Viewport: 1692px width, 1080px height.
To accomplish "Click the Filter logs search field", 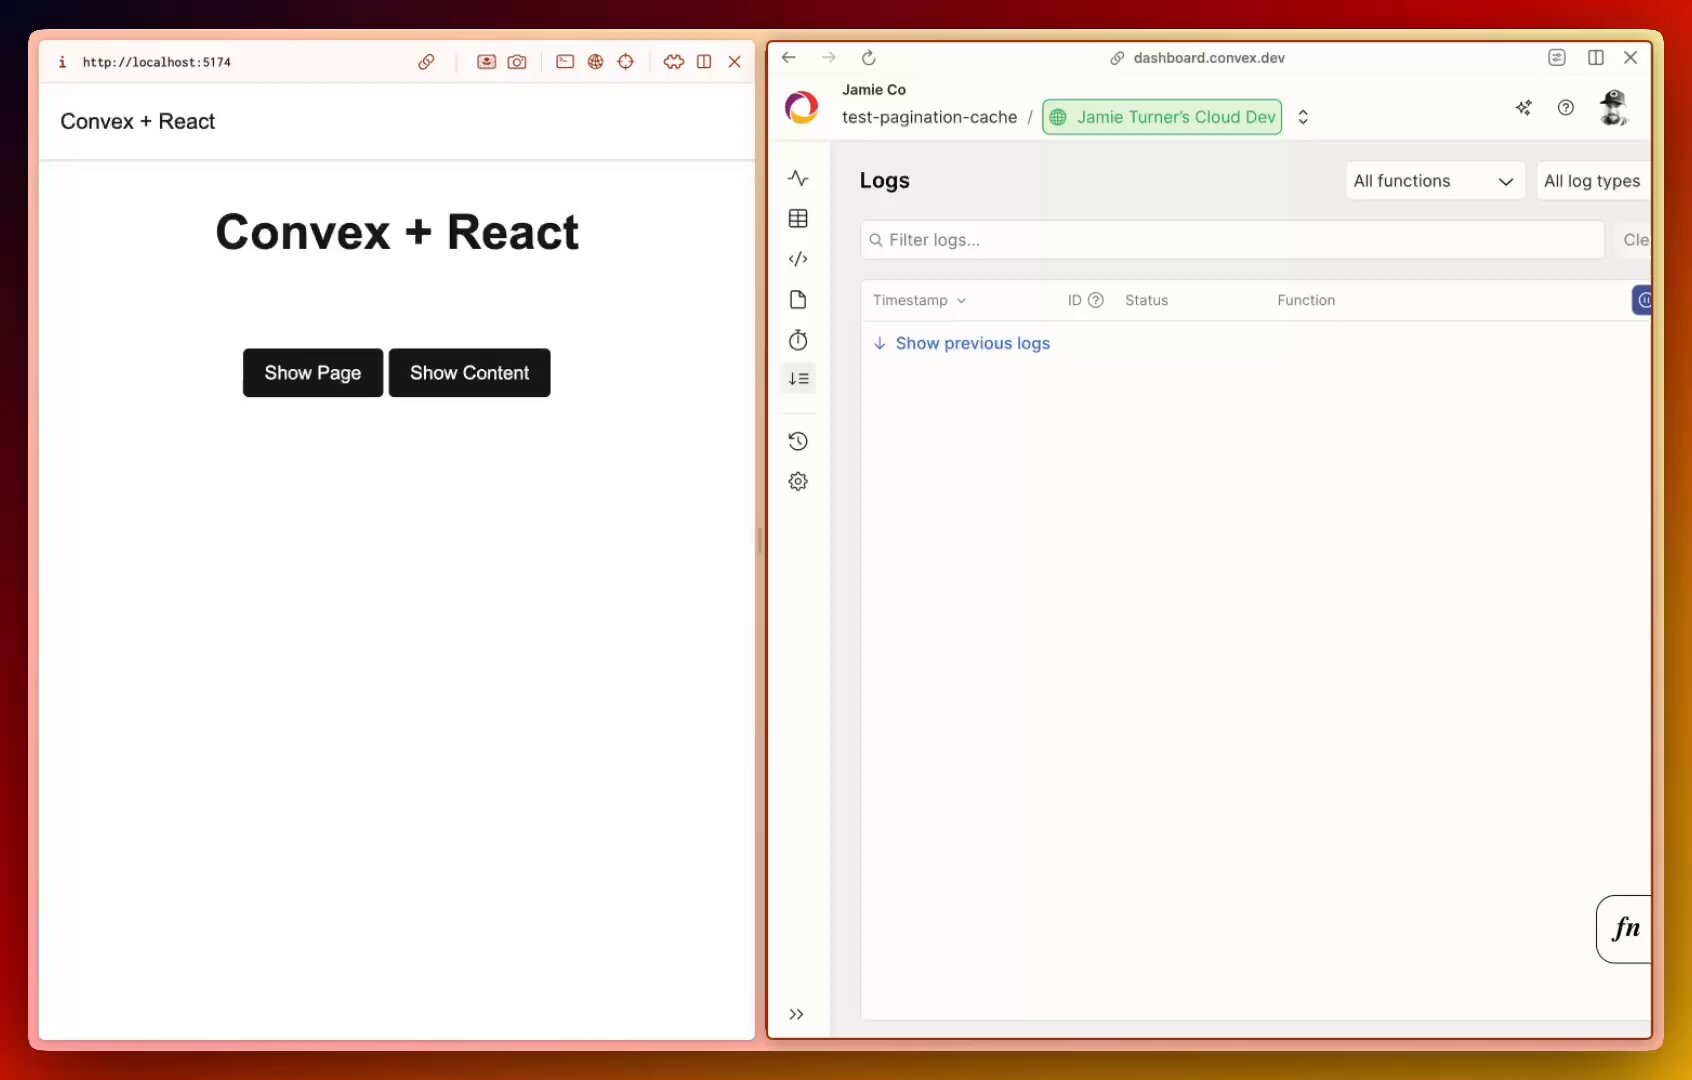I will [x=1232, y=240].
